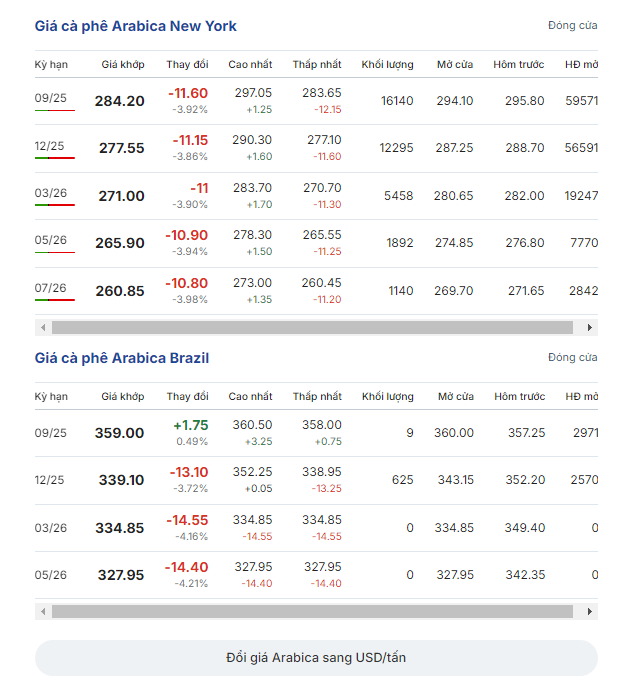Click the Thấp nhất header in New York table

[x=317, y=65]
